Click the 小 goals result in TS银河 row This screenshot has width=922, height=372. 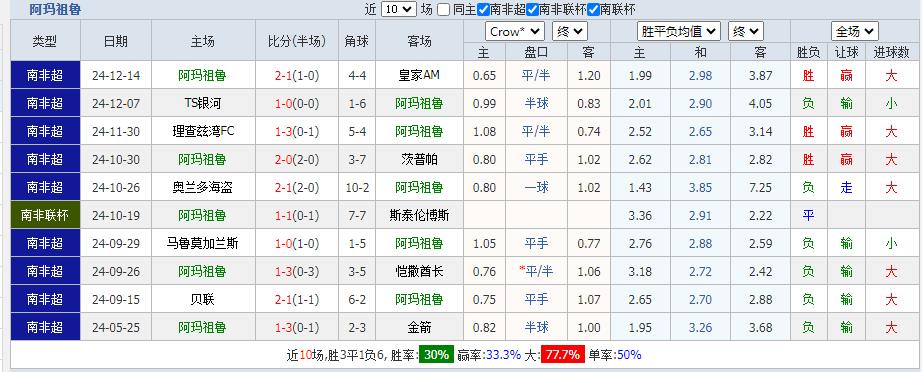891,103
